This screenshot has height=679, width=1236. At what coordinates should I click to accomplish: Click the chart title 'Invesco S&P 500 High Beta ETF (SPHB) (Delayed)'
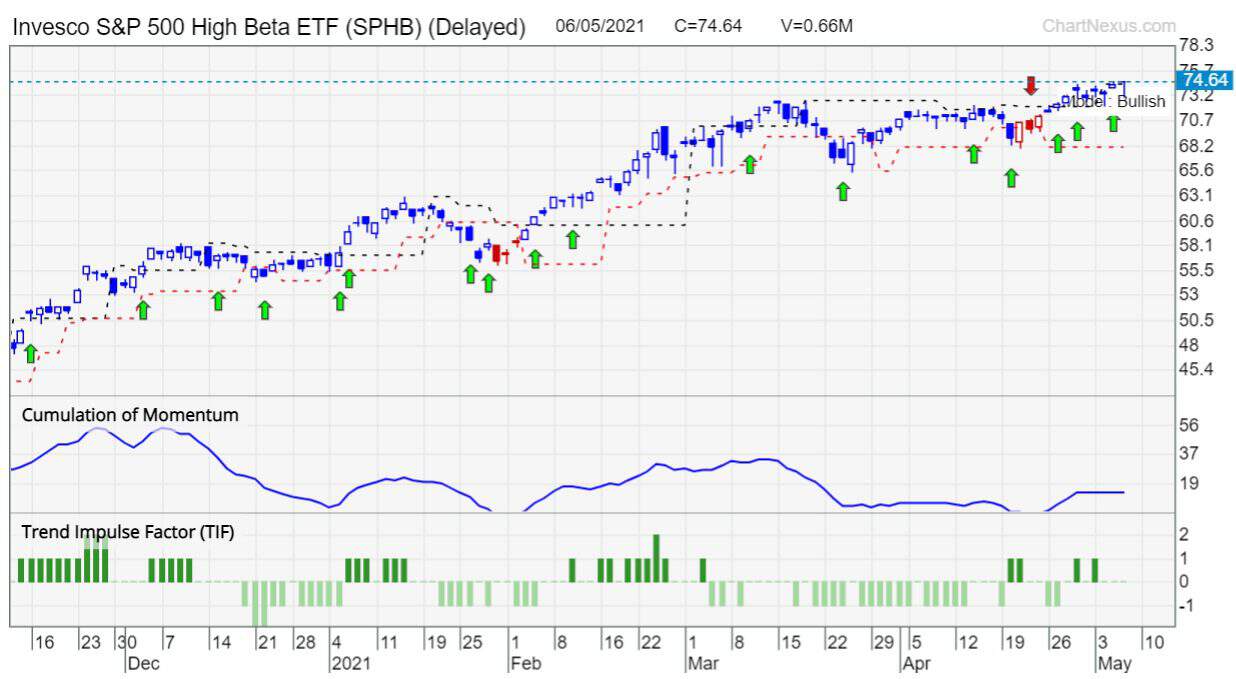click(269, 27)
